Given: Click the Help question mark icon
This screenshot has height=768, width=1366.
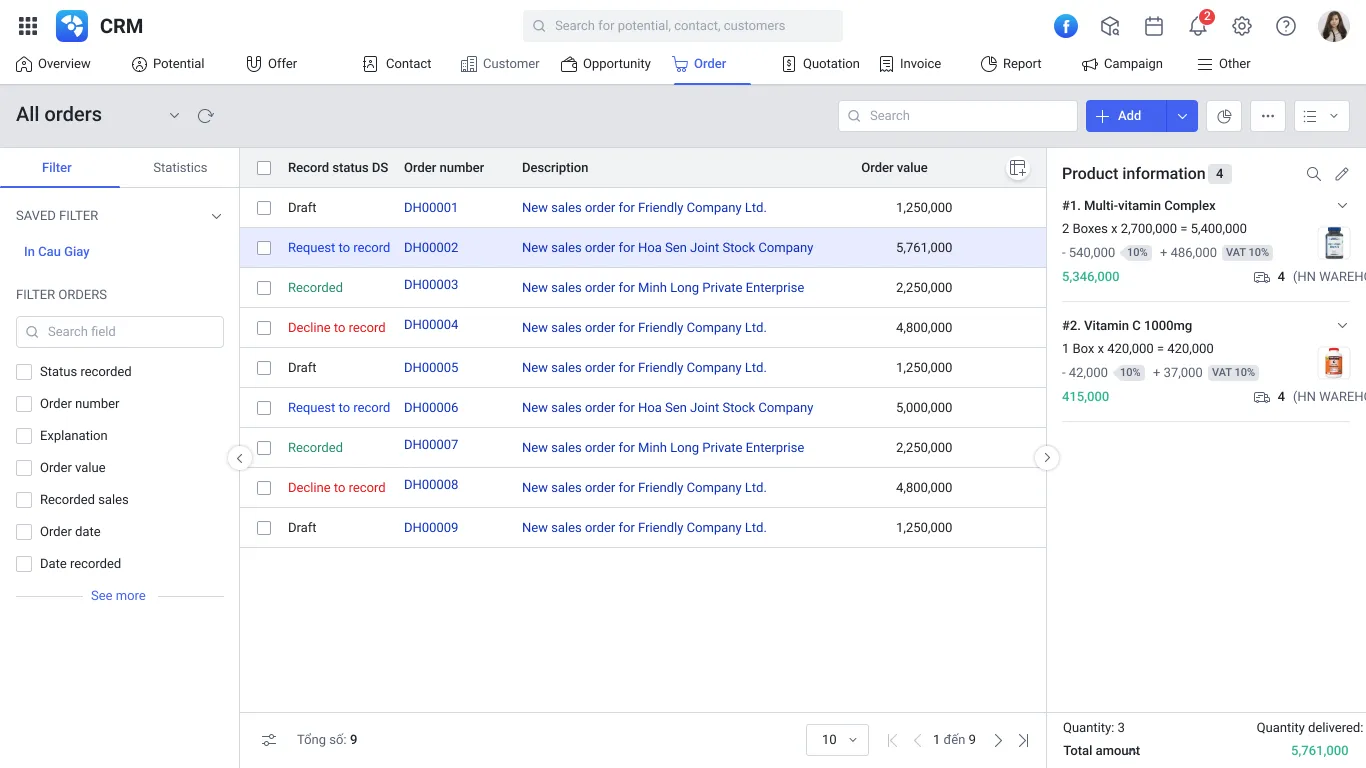Looking at the screenshot, I should (1285, 26).
